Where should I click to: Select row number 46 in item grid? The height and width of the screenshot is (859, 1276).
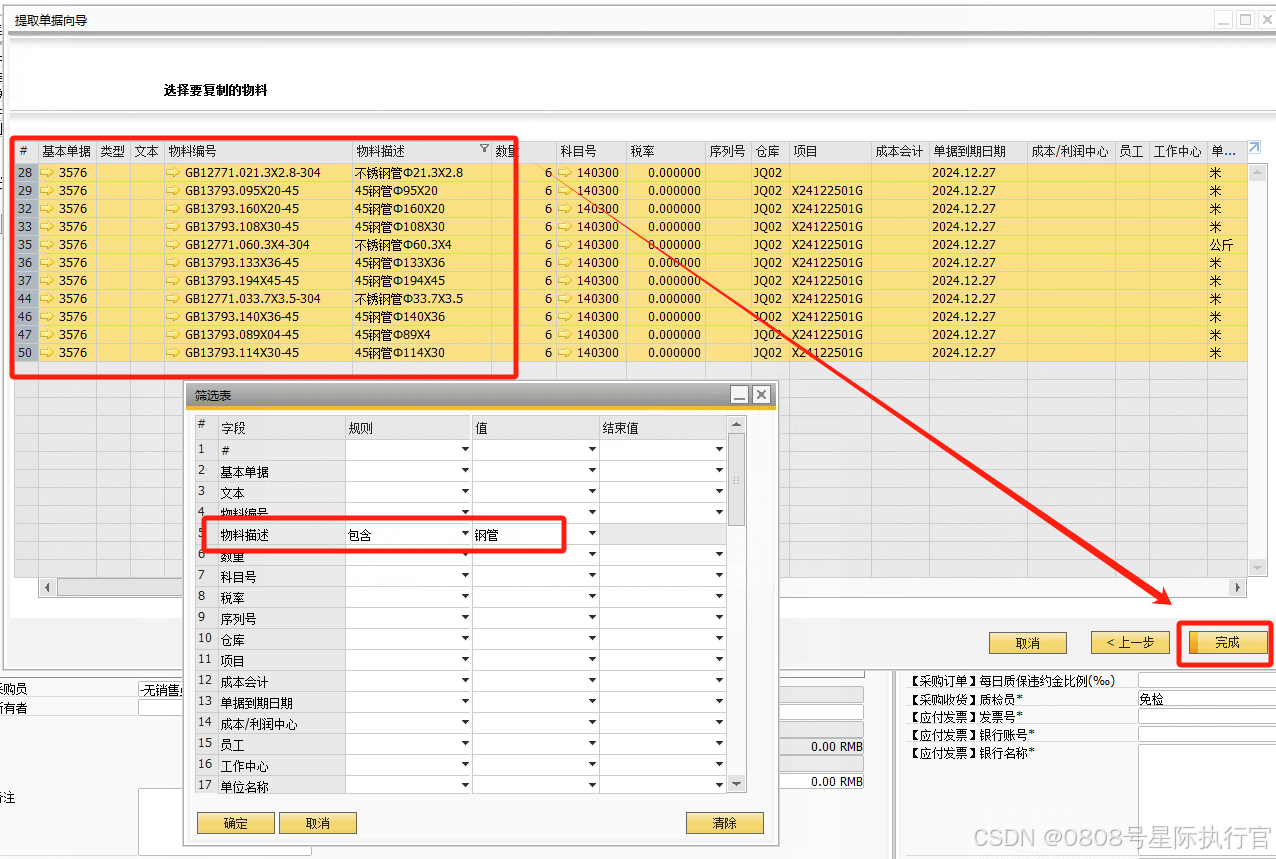(25, 317)
